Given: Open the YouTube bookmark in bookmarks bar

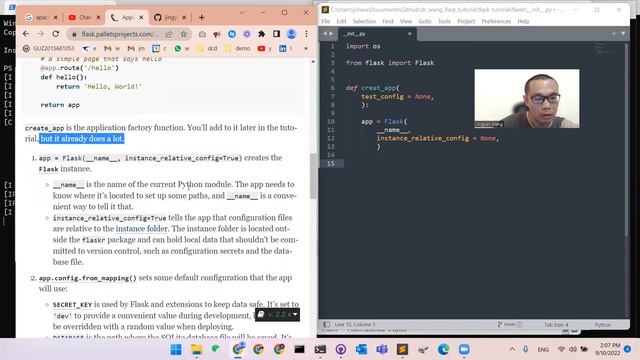Looking at the screenshot, I should point(264,49).
